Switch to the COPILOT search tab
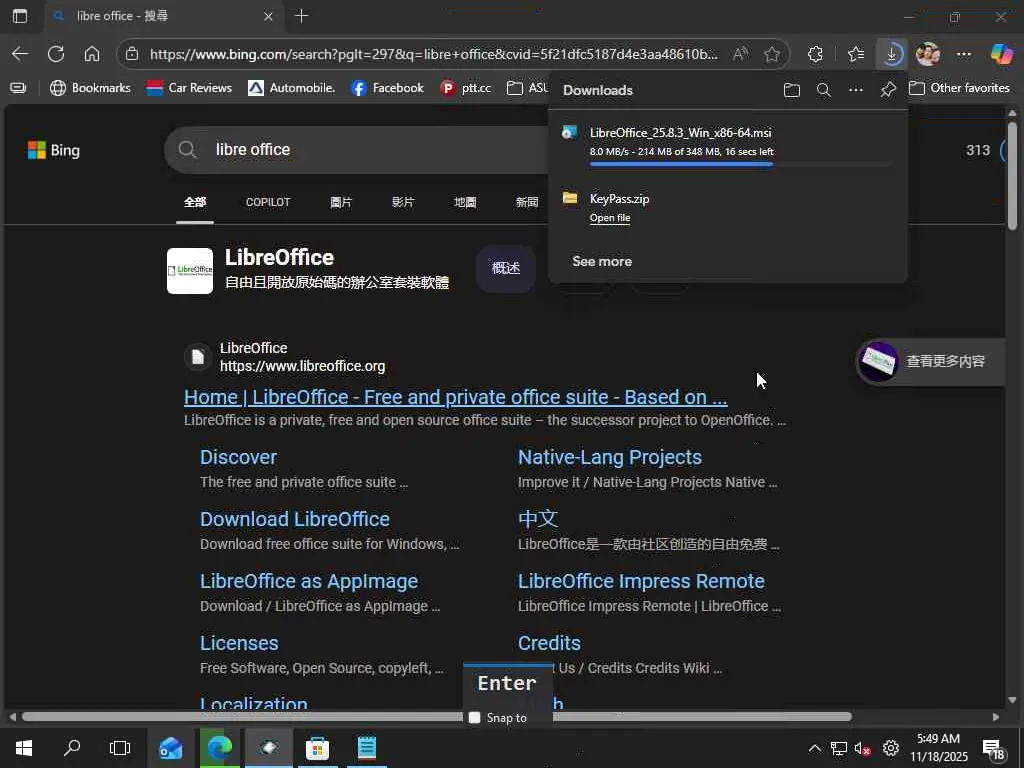 268,202
